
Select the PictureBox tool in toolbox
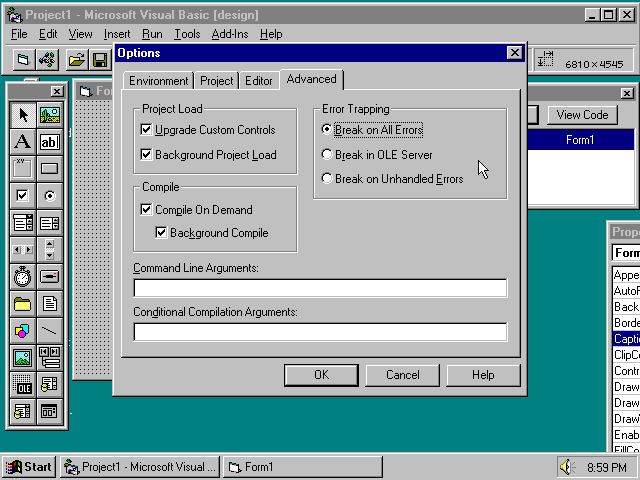tap(49, 115)
